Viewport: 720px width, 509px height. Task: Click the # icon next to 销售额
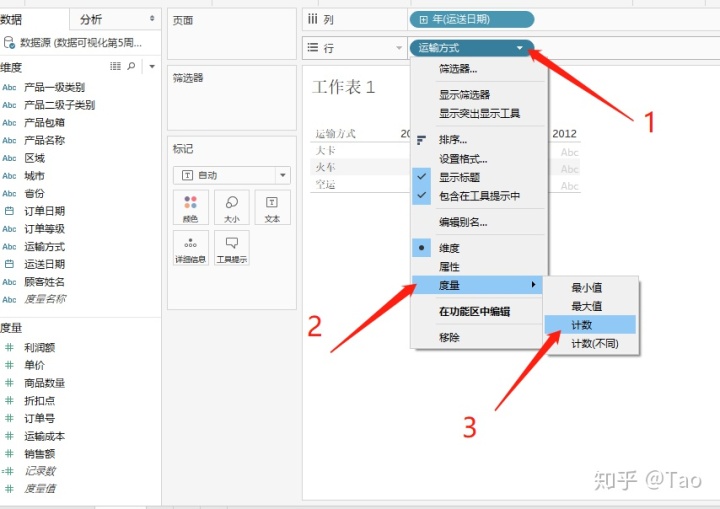tap(9, 453)
